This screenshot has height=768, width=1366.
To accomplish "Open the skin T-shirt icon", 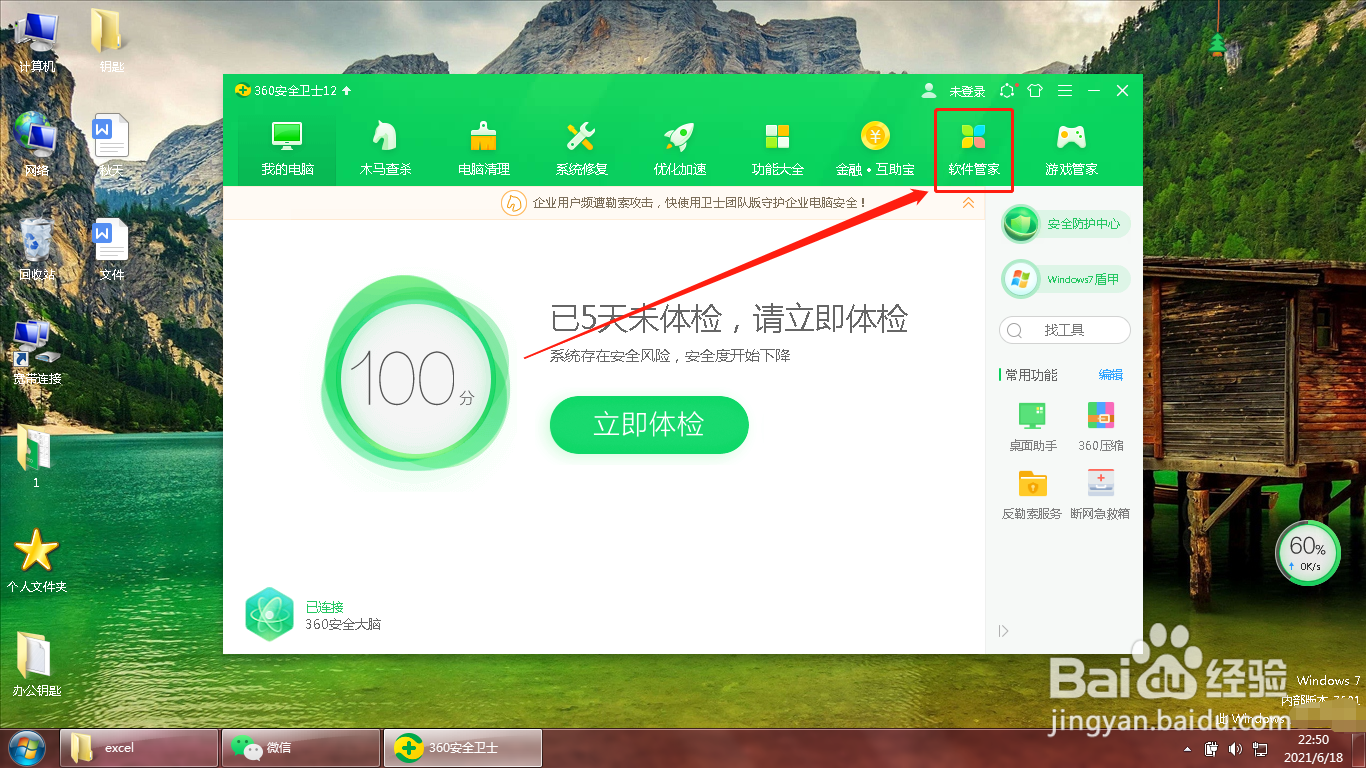I will pos(1035,90).
